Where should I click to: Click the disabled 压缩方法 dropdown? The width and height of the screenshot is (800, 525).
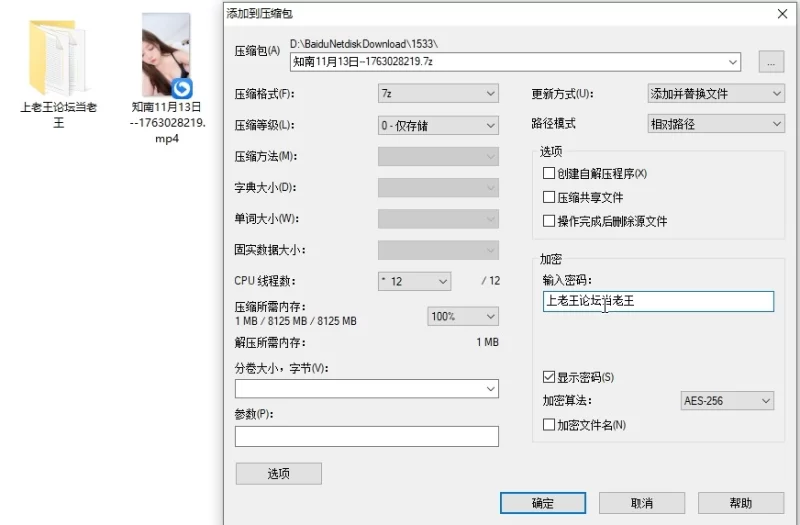pos(438,157)
